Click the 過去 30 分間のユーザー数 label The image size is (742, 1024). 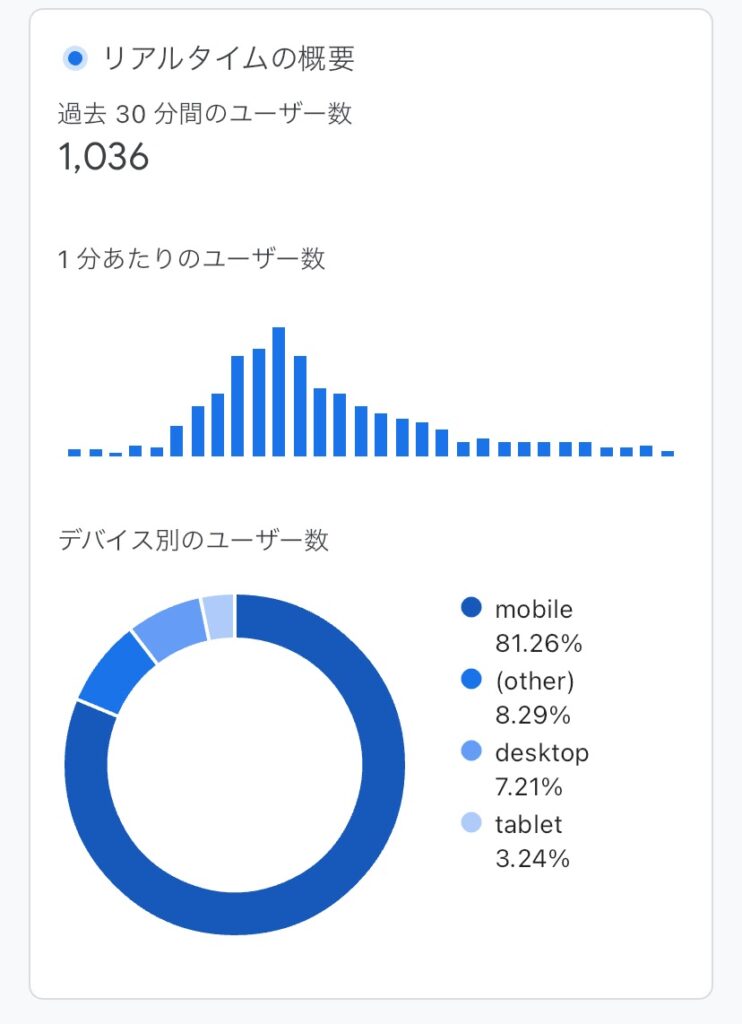[x=205, y=114]
